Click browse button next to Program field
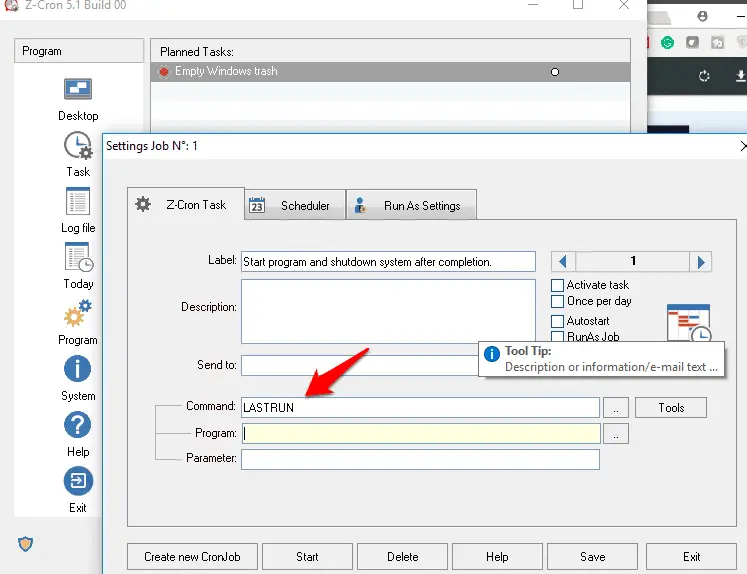 tap(616, 434)
